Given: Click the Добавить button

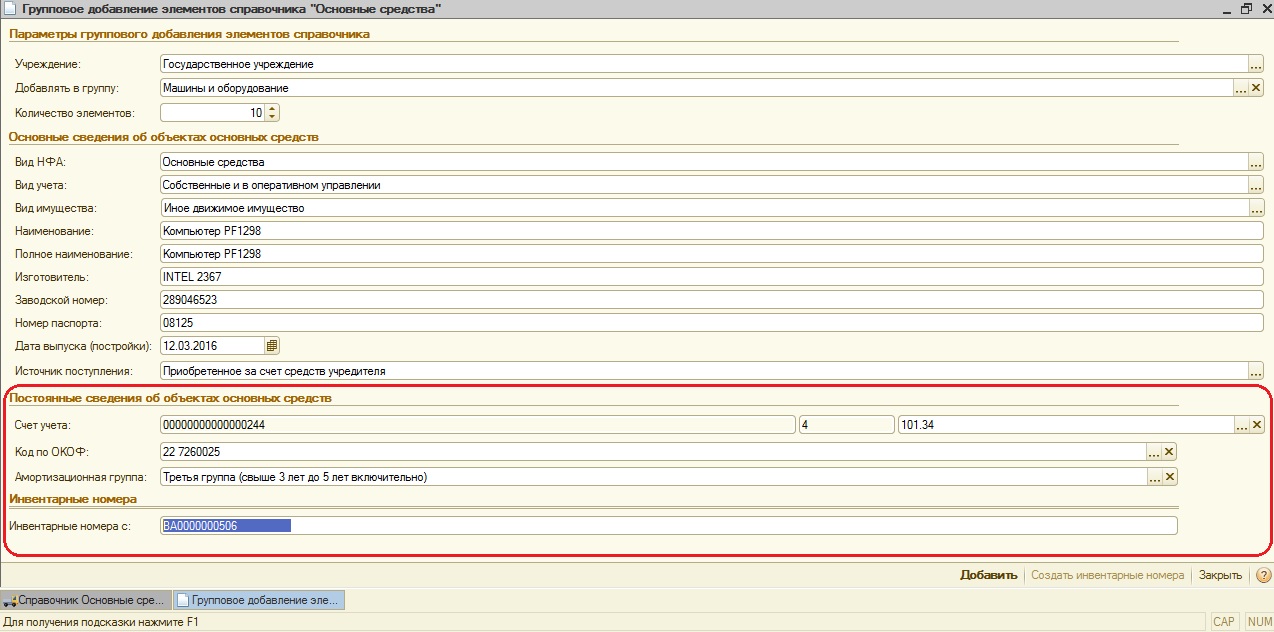Looking at the screenshot, I should 988,575.
